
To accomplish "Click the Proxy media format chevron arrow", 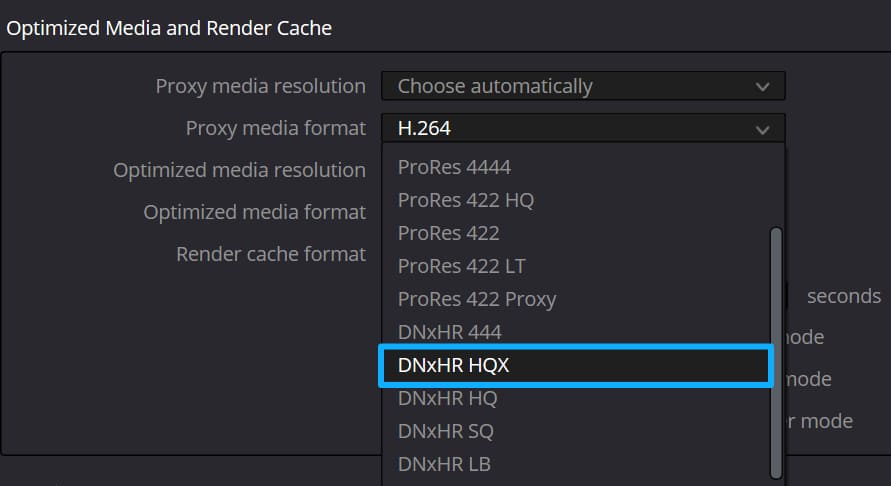I will click(763, 130).
